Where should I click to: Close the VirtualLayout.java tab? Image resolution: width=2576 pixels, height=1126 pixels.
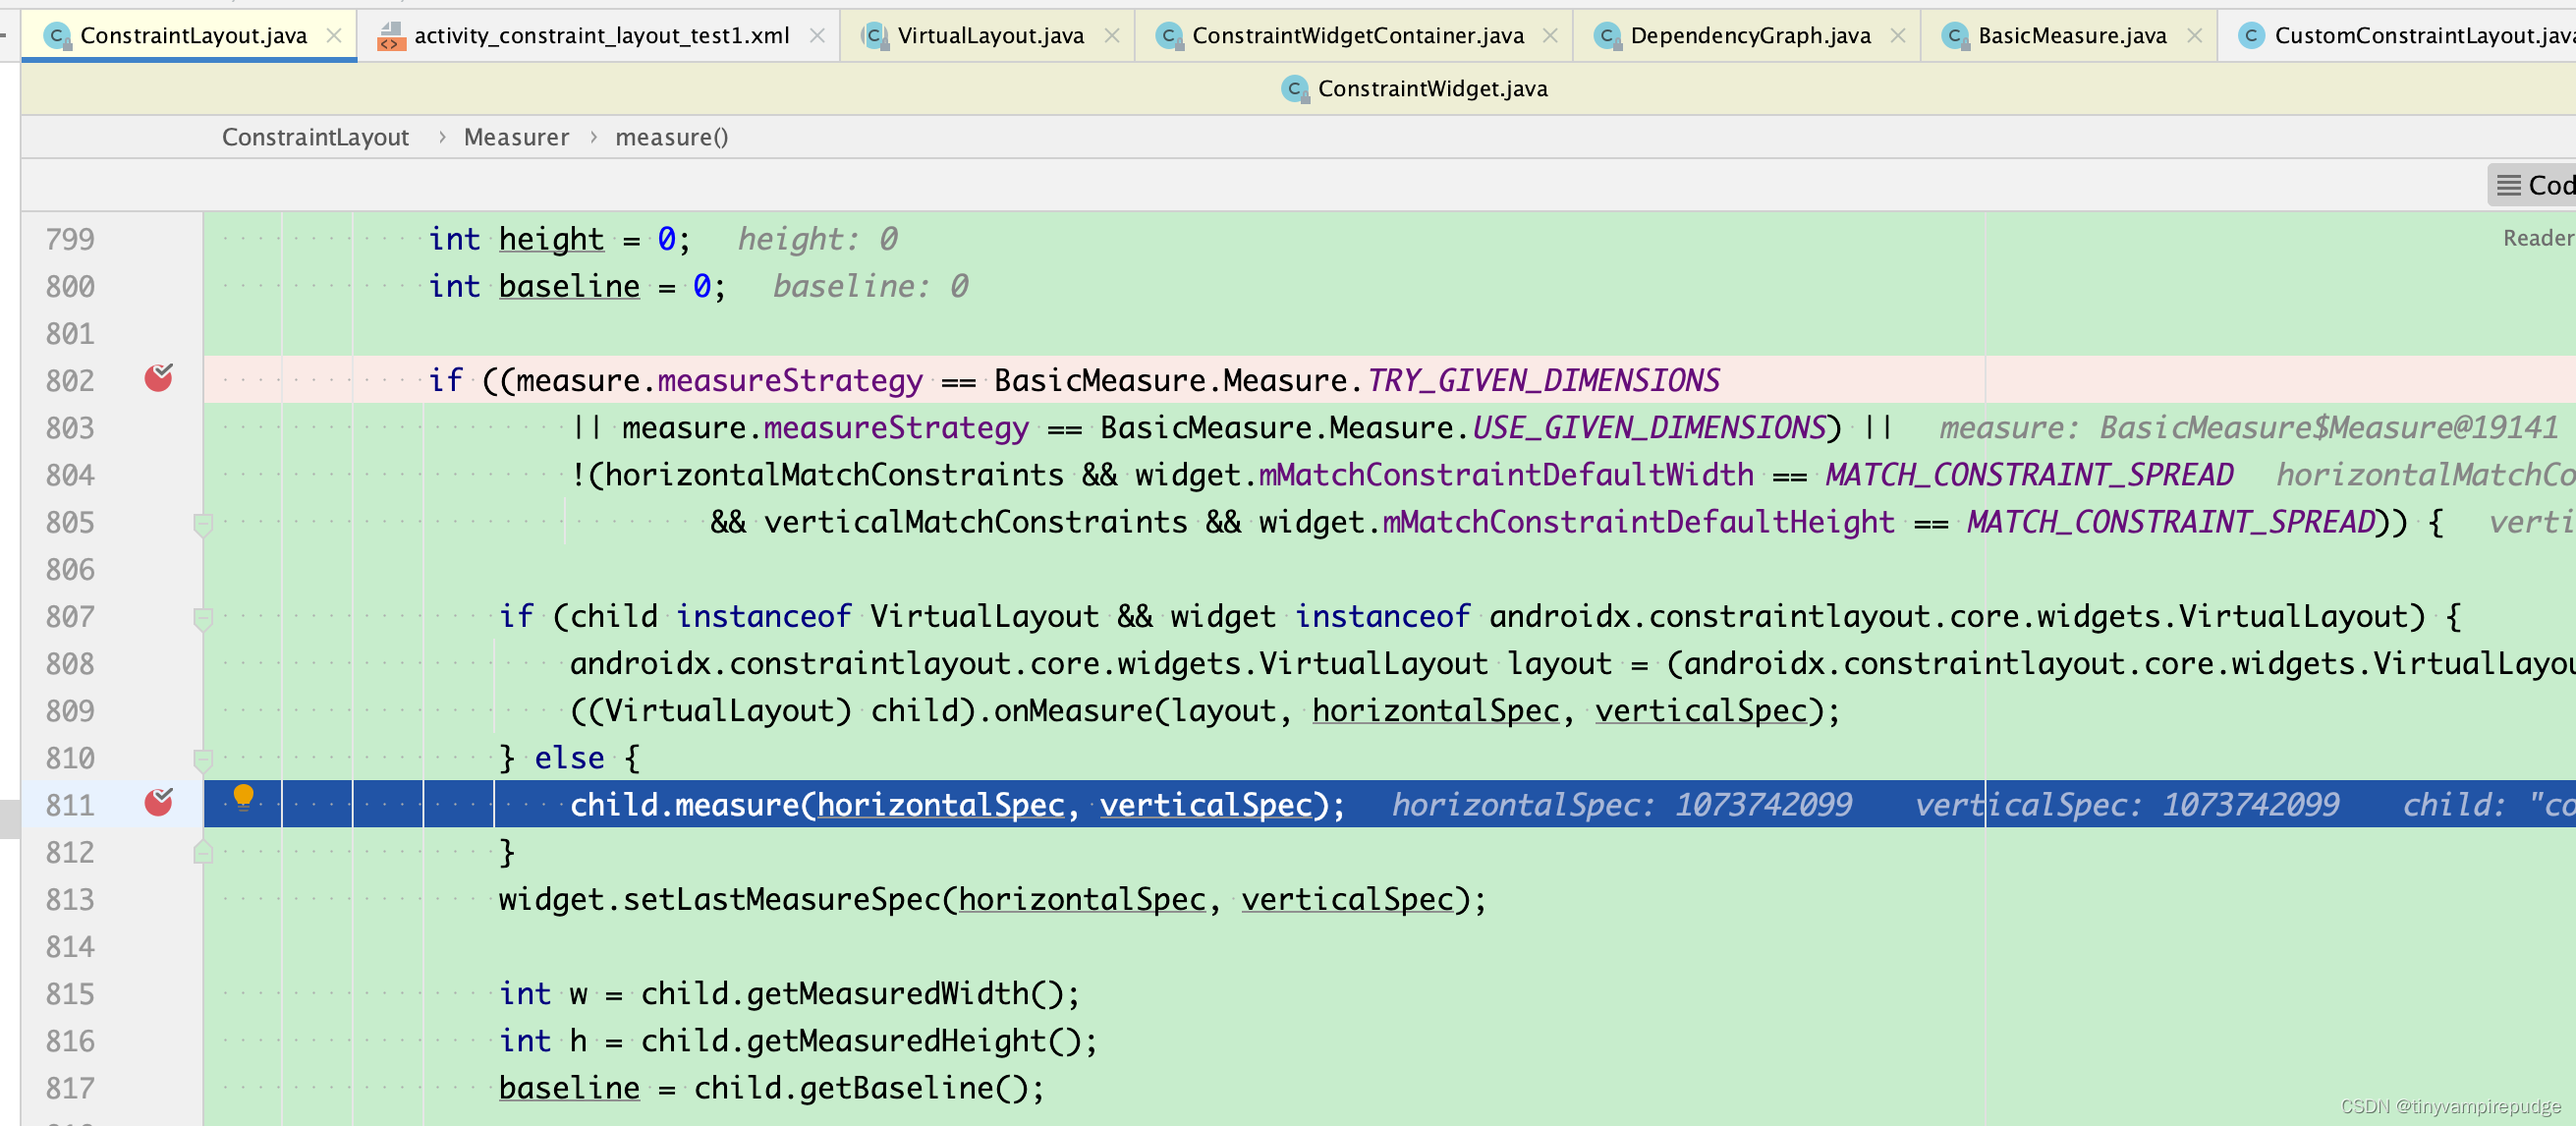[1111, 36]
